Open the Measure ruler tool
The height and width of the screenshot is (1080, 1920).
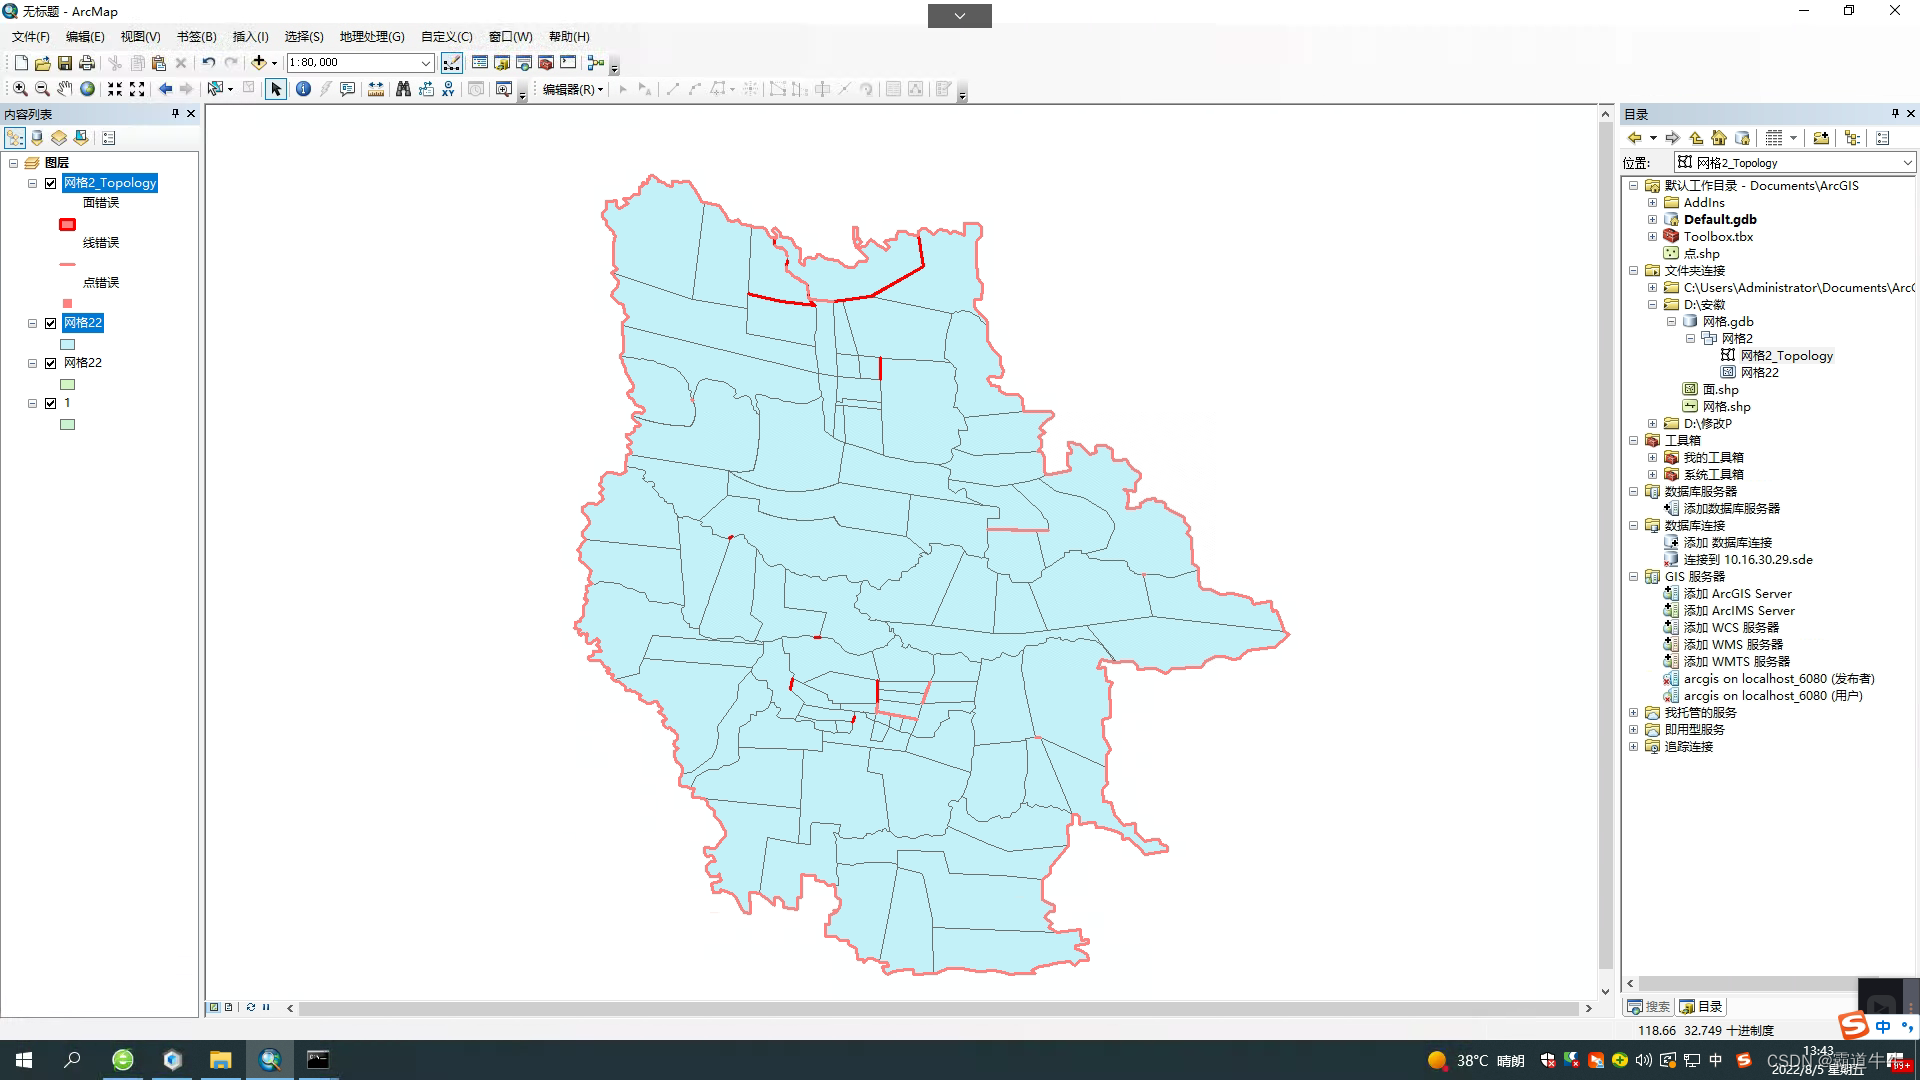tap(376, 89)
